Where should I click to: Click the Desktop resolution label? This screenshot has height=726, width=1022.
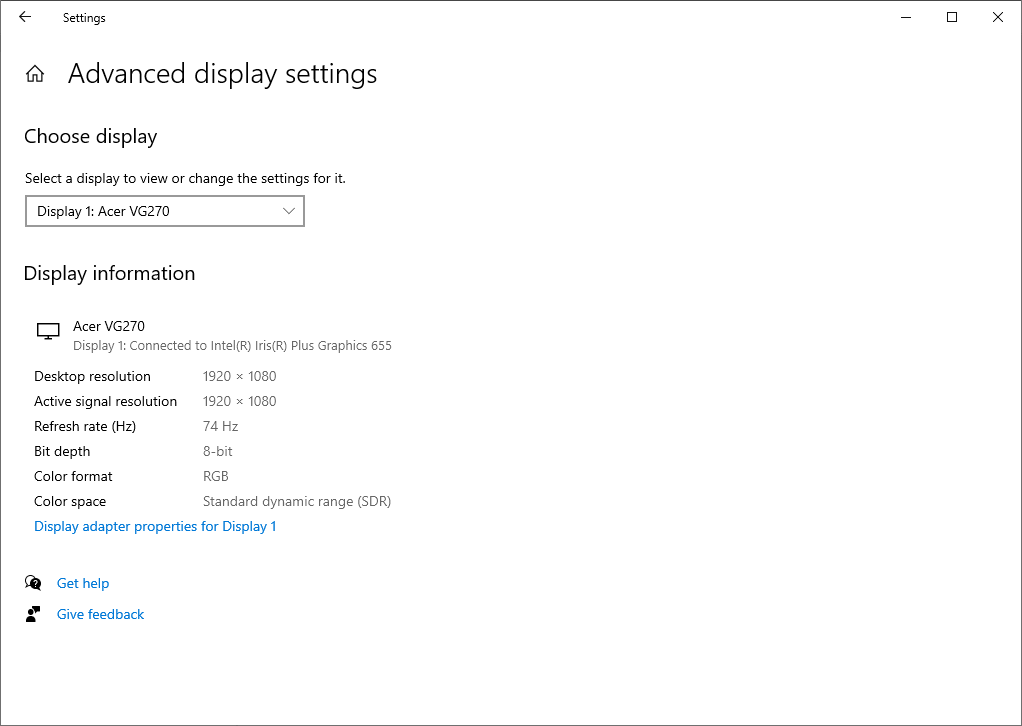[x=93, y=376]
